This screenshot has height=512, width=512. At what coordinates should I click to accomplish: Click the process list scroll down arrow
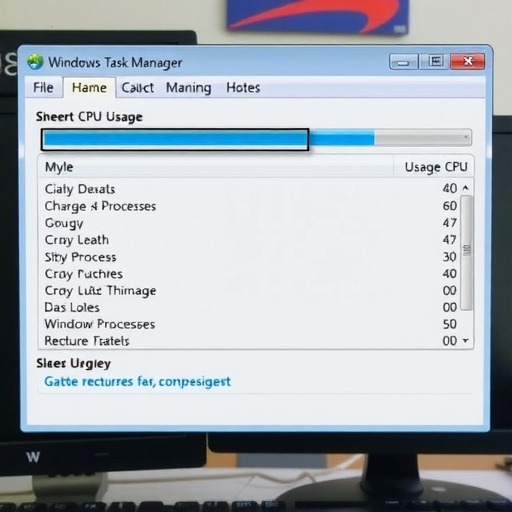point(466,341)
